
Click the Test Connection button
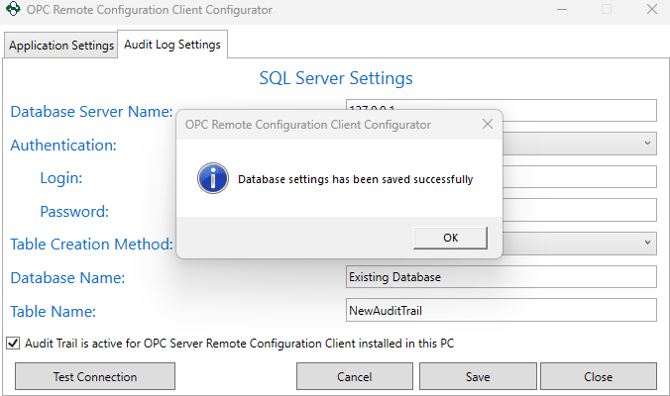[95, 376]
